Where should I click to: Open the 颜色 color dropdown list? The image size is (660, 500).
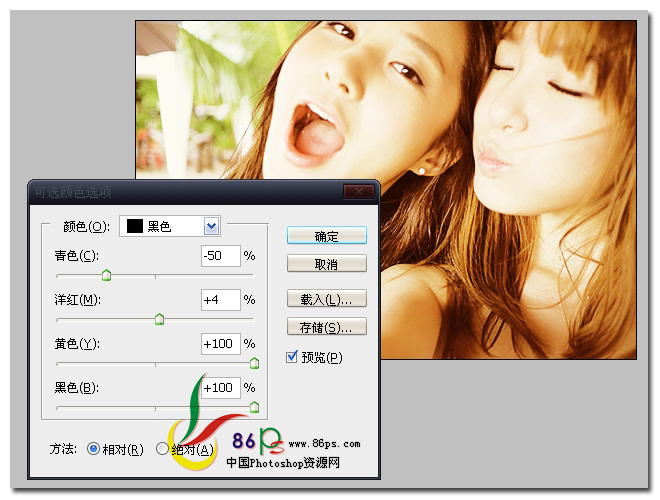[211, 226]
